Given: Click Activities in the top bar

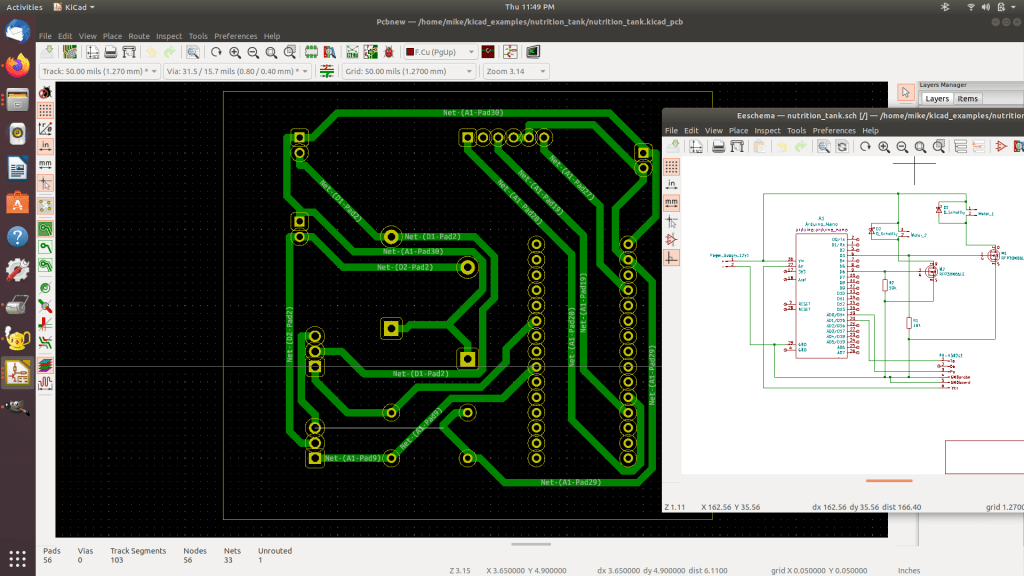Looking at the screenshot, I should coord(24,7).
